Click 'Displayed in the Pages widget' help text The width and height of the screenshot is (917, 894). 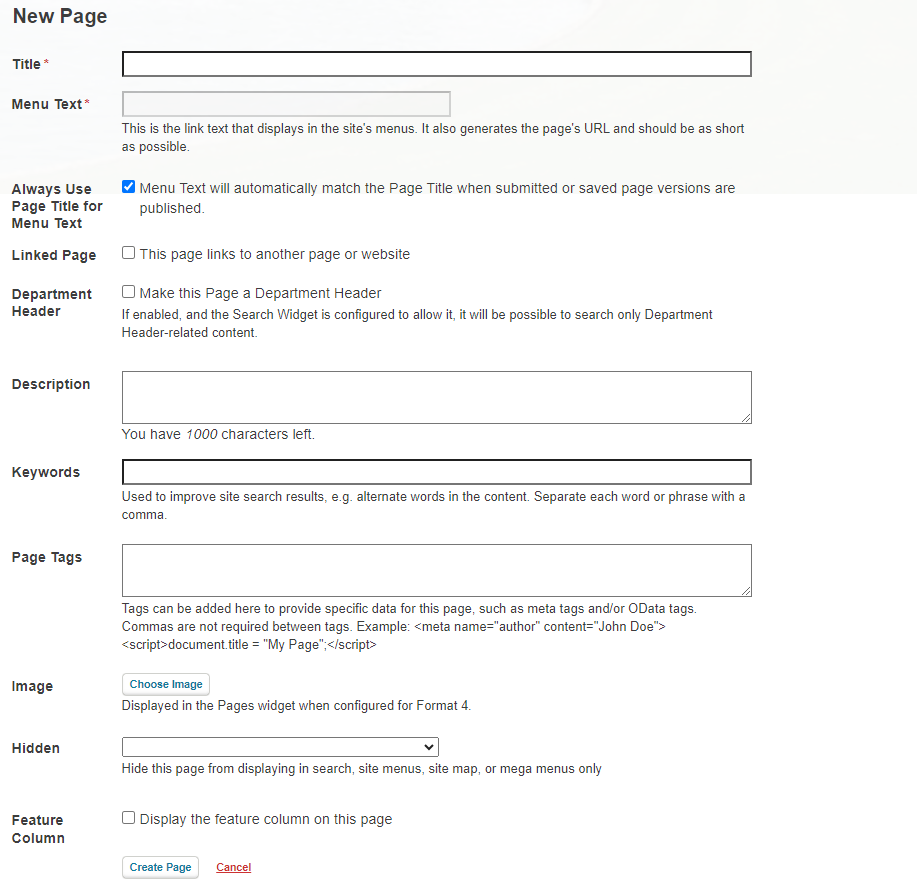click(x=296, y=706)
